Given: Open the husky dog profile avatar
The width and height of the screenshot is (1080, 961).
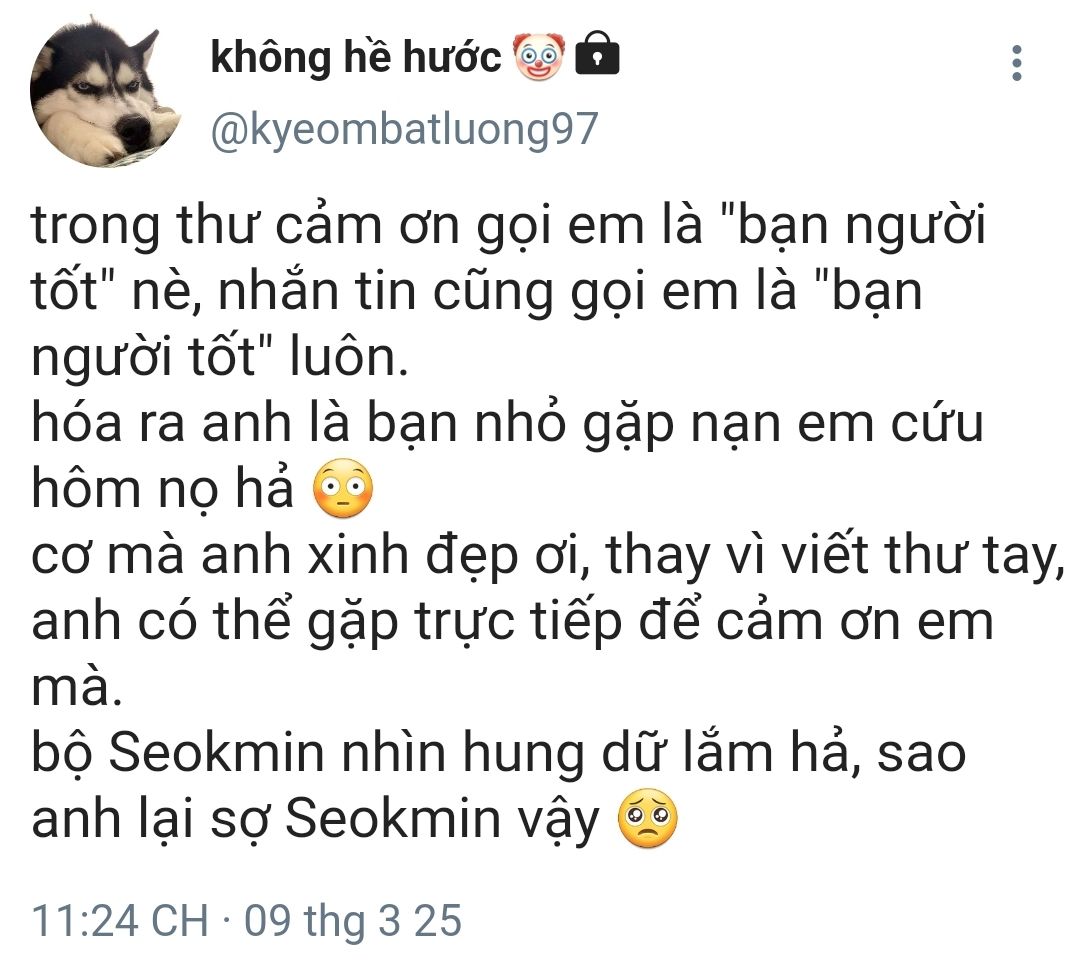Looking at the screenshot, I should (105, 92).
